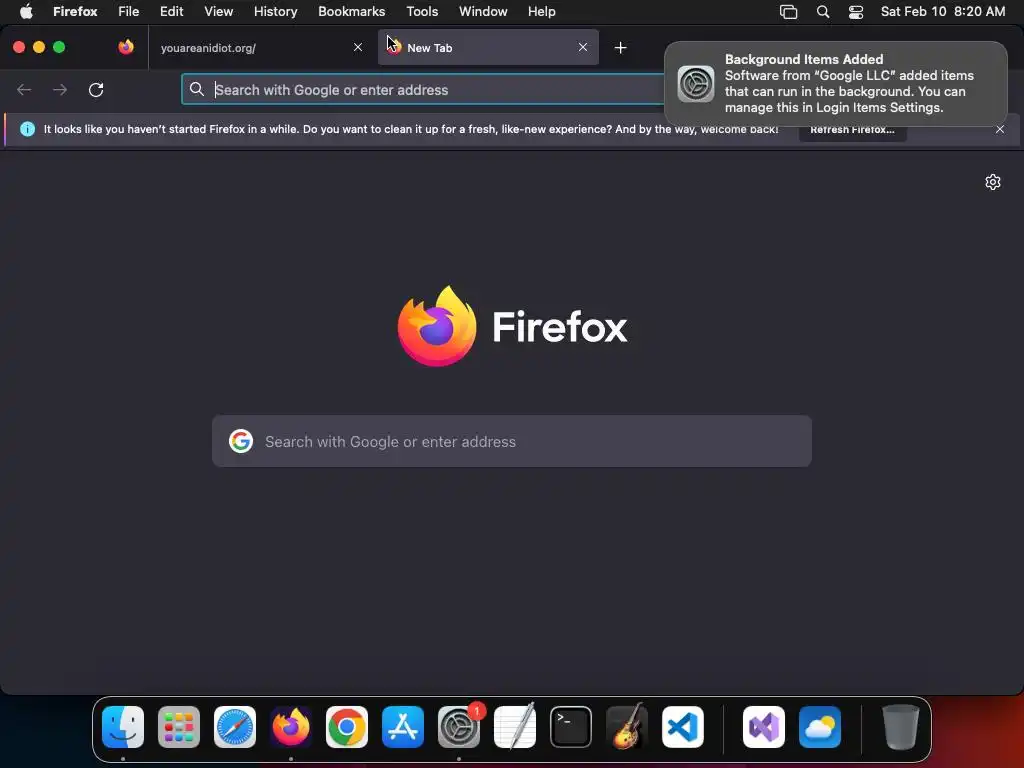Open the Firefox View pinned icon
Image resolution: width=1024 pixels, height=768 pixels.
(126, 47)
